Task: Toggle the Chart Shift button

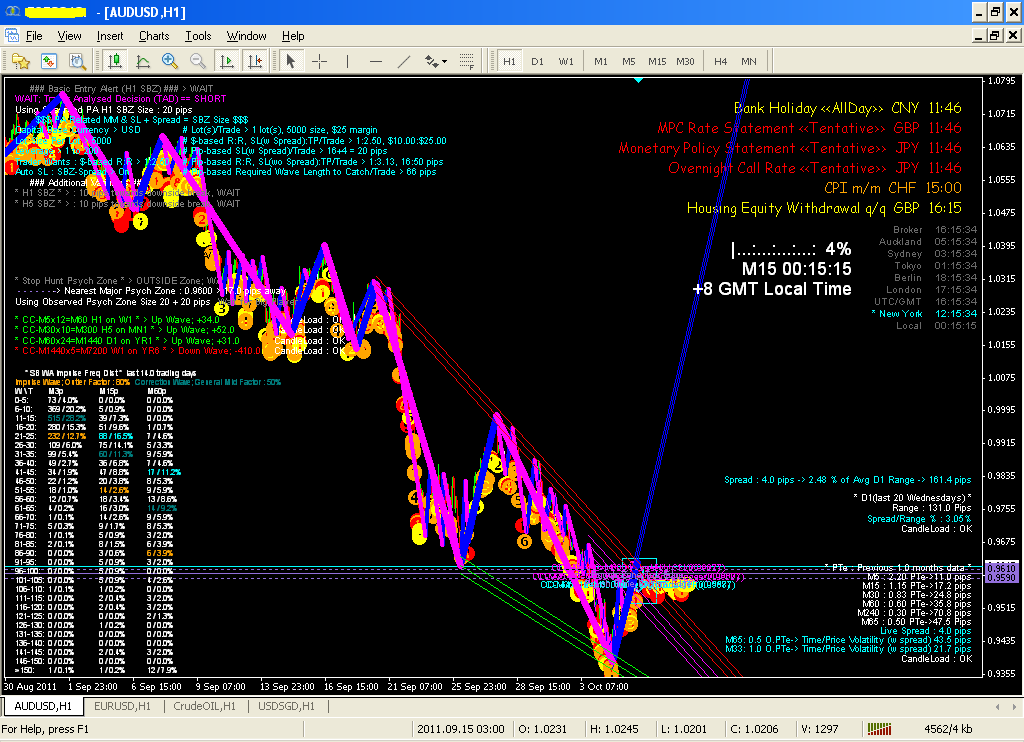Action: [255, 61]
